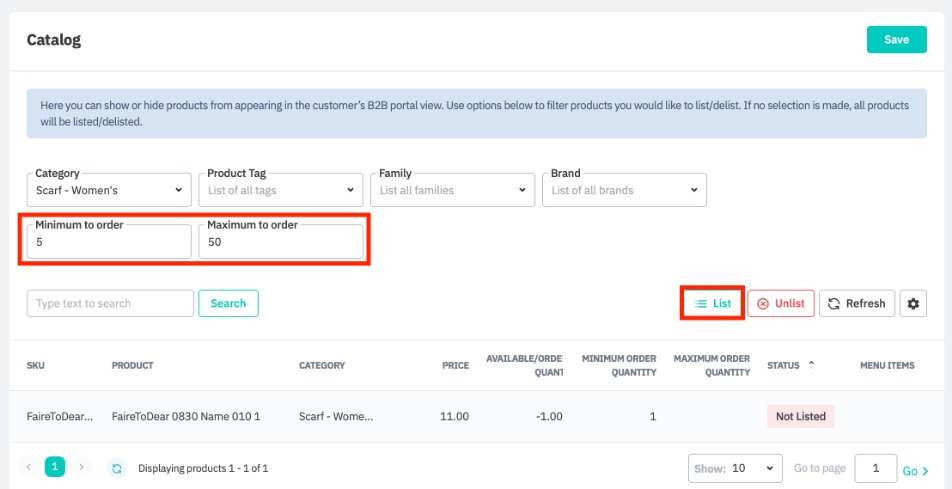
Task: Click the Search button
Action: pos(228,304)
